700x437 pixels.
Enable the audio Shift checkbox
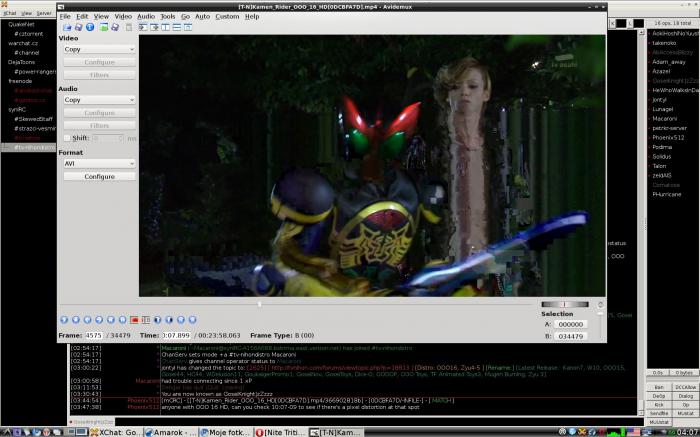(x=67, y=138)
